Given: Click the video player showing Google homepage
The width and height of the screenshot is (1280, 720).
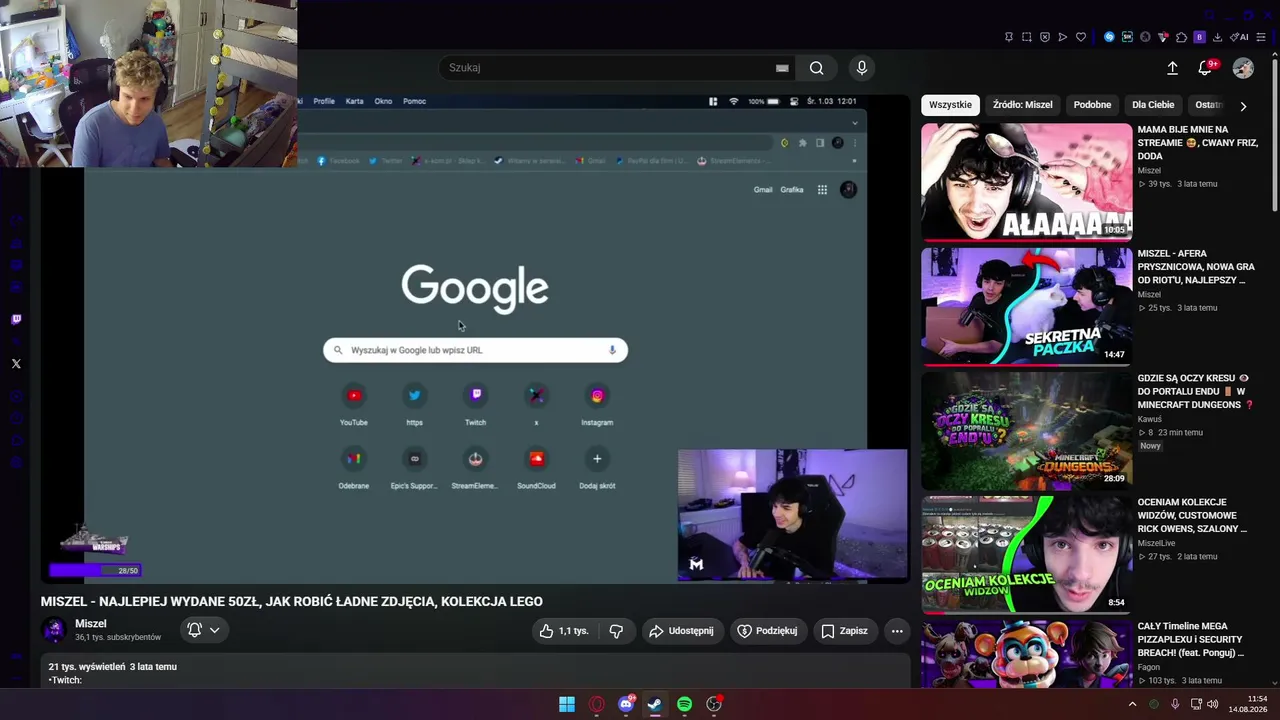Looking at the screenshot, I should [x=475, y=338].
